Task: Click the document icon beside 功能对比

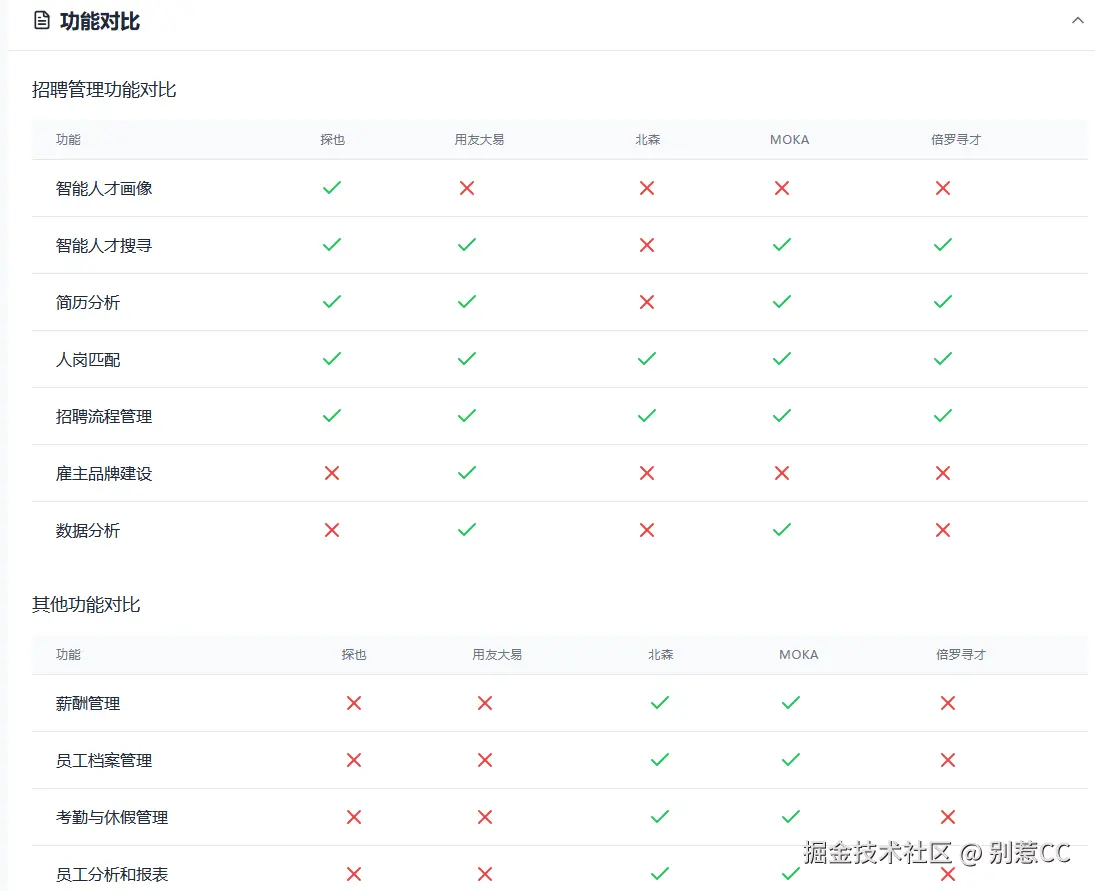Action: tap(42, 20)
